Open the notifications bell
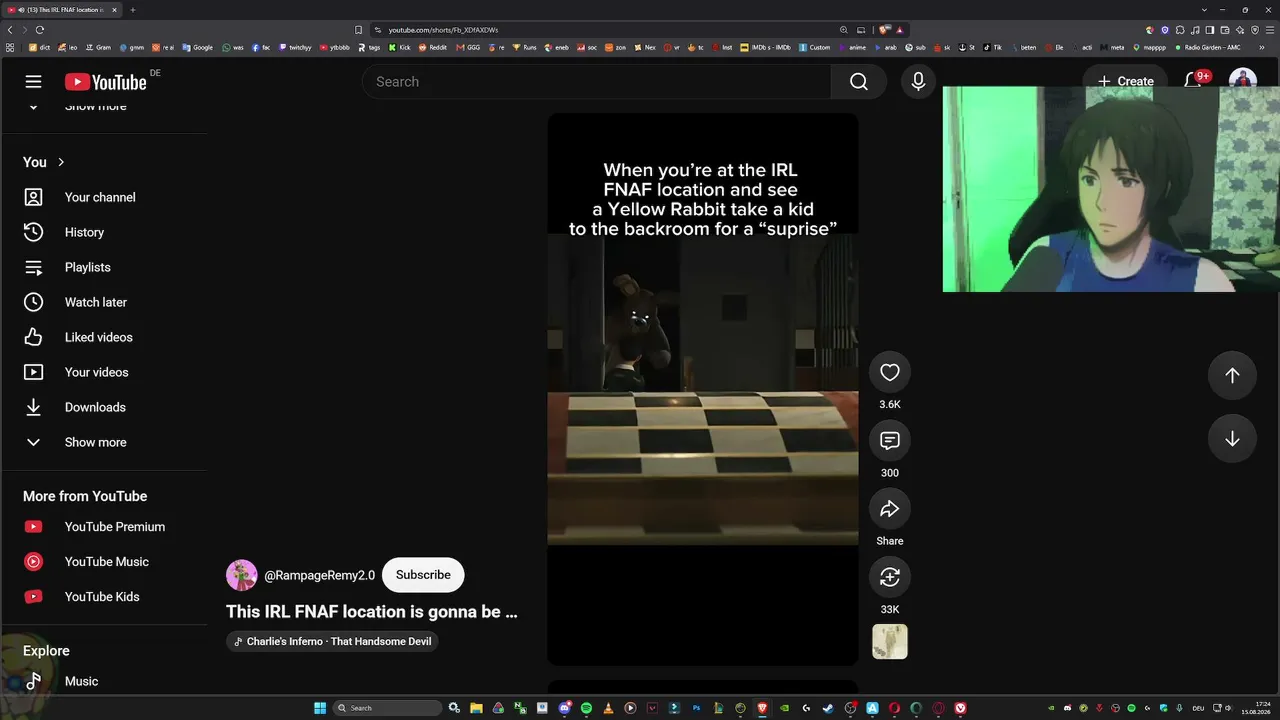 (1193, 81)
